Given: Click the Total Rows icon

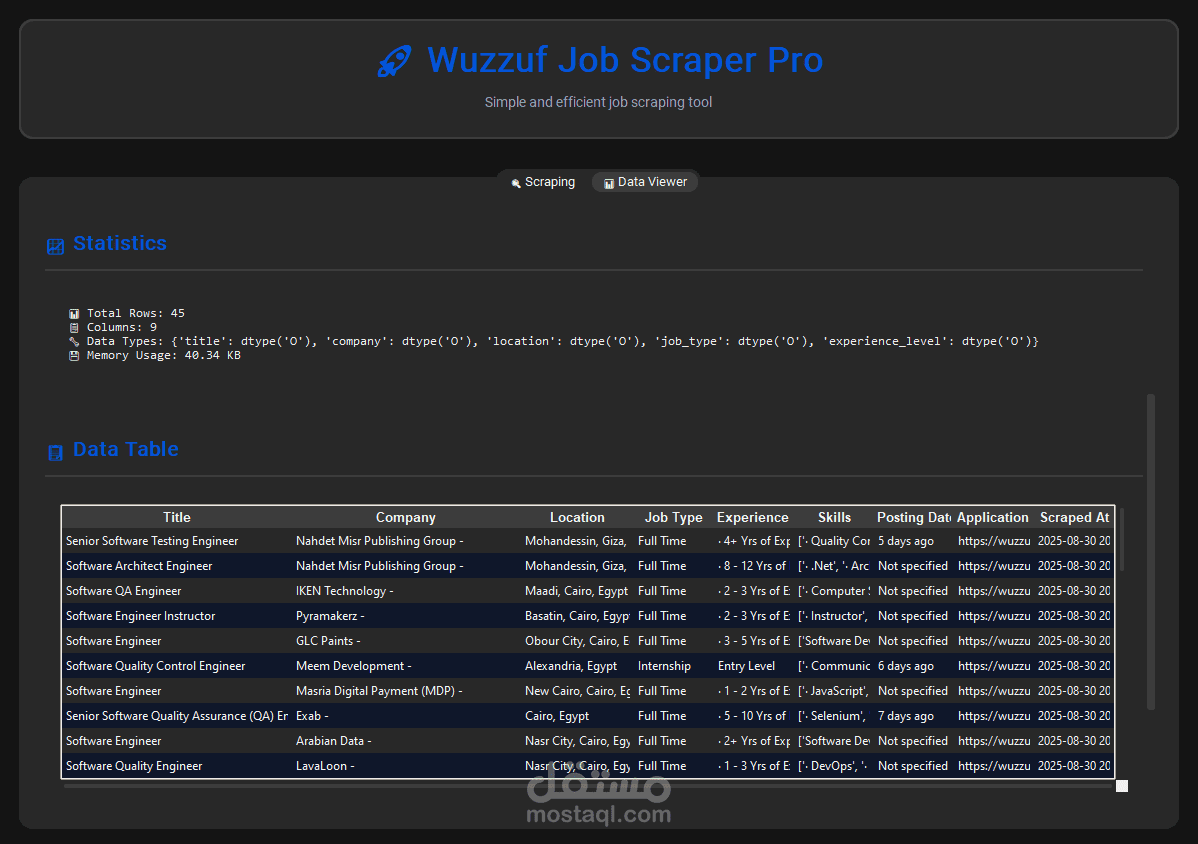Looking at the screenshot, I should [x=74, y=313].
